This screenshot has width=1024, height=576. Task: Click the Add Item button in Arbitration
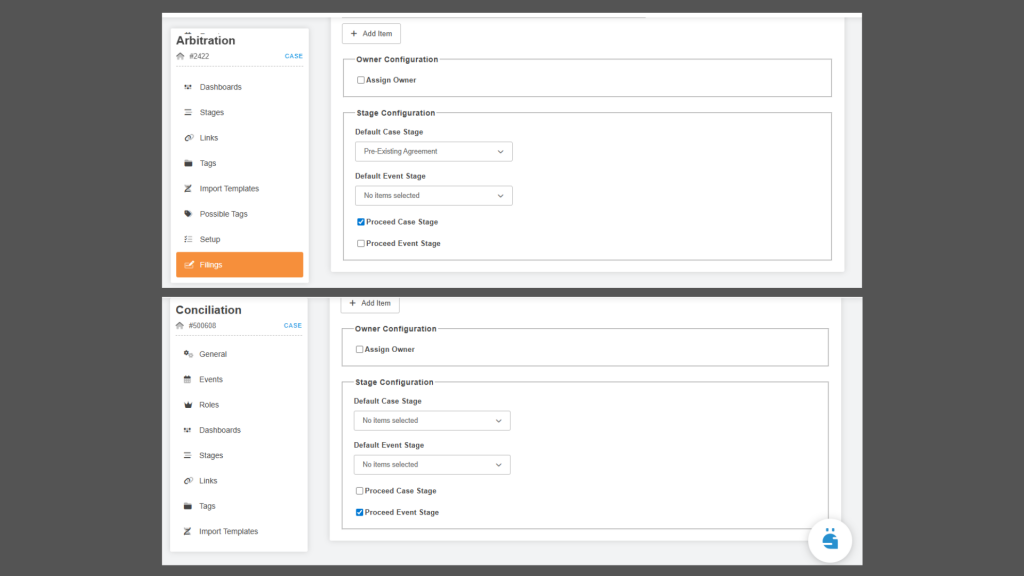pos(372,34)
